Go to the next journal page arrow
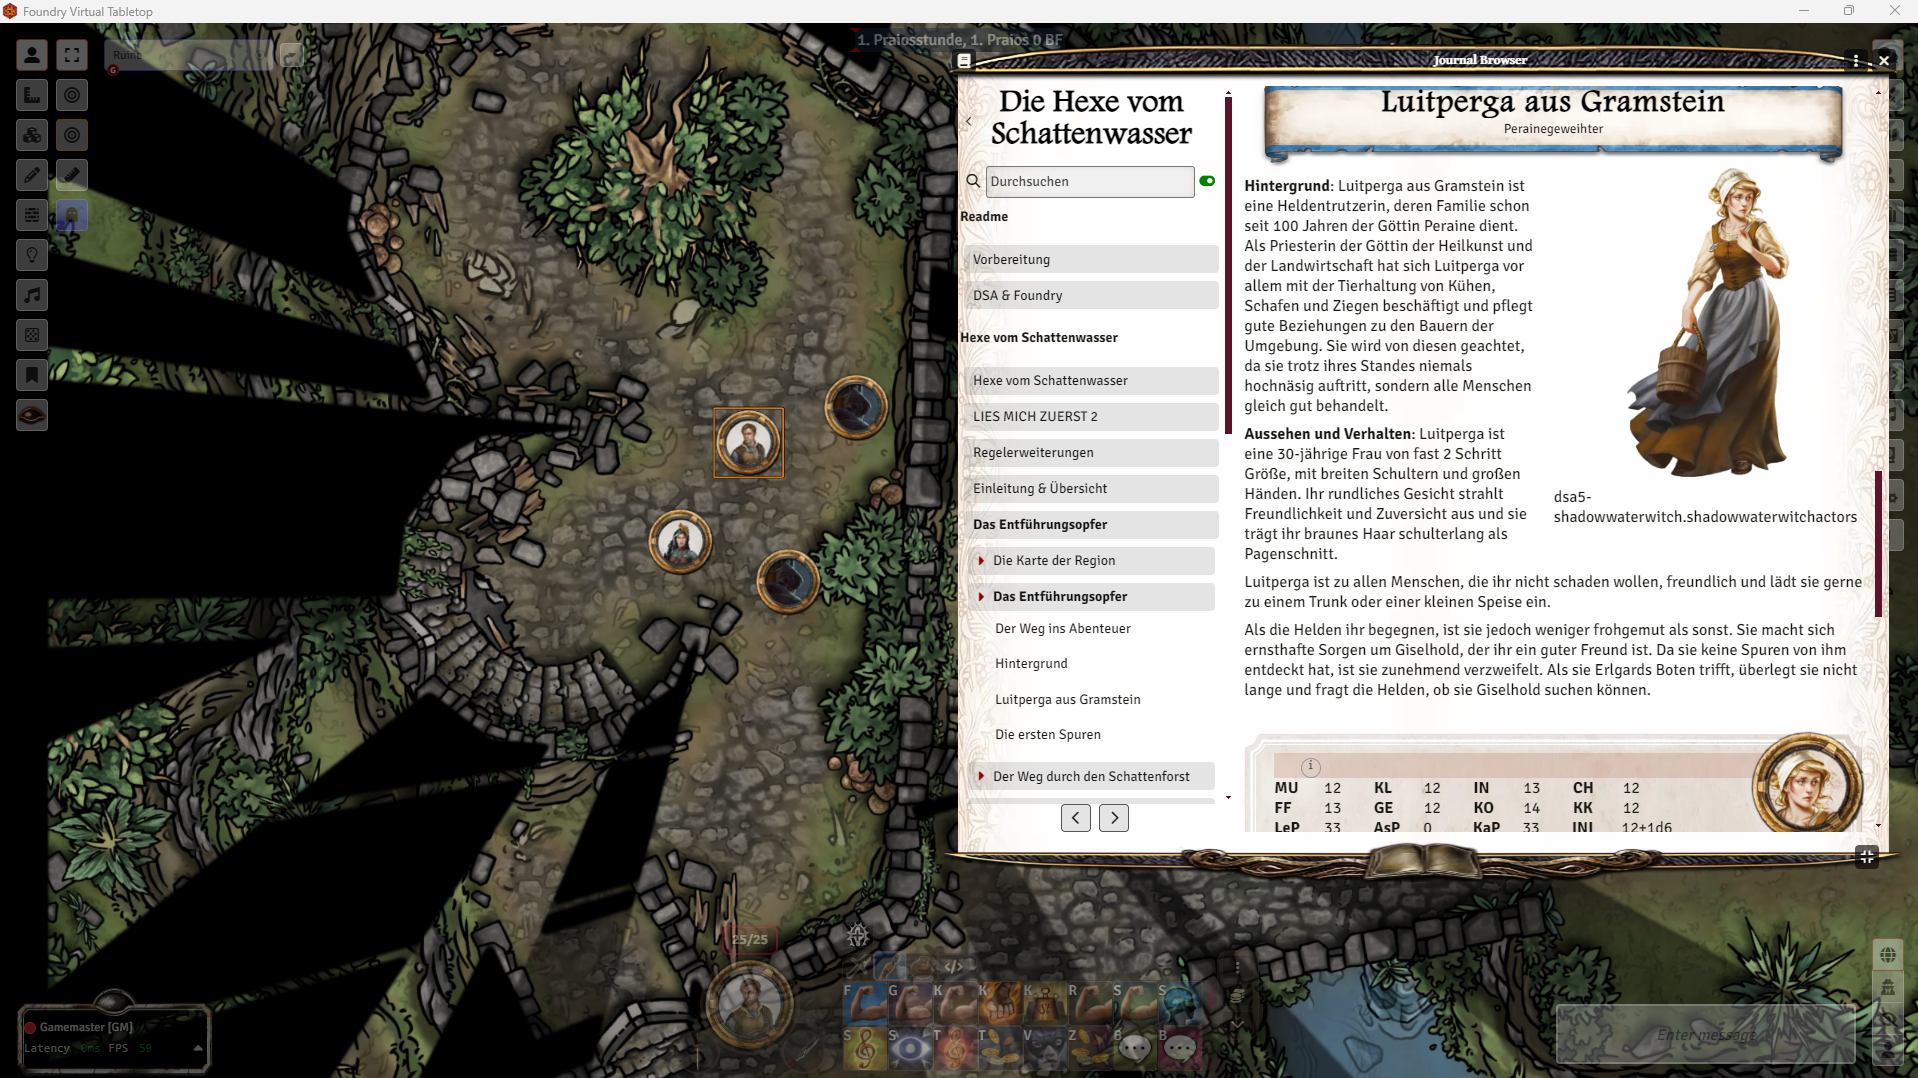The height and width of the screenshot is (1078, 1918). [x=1113, y=818]
